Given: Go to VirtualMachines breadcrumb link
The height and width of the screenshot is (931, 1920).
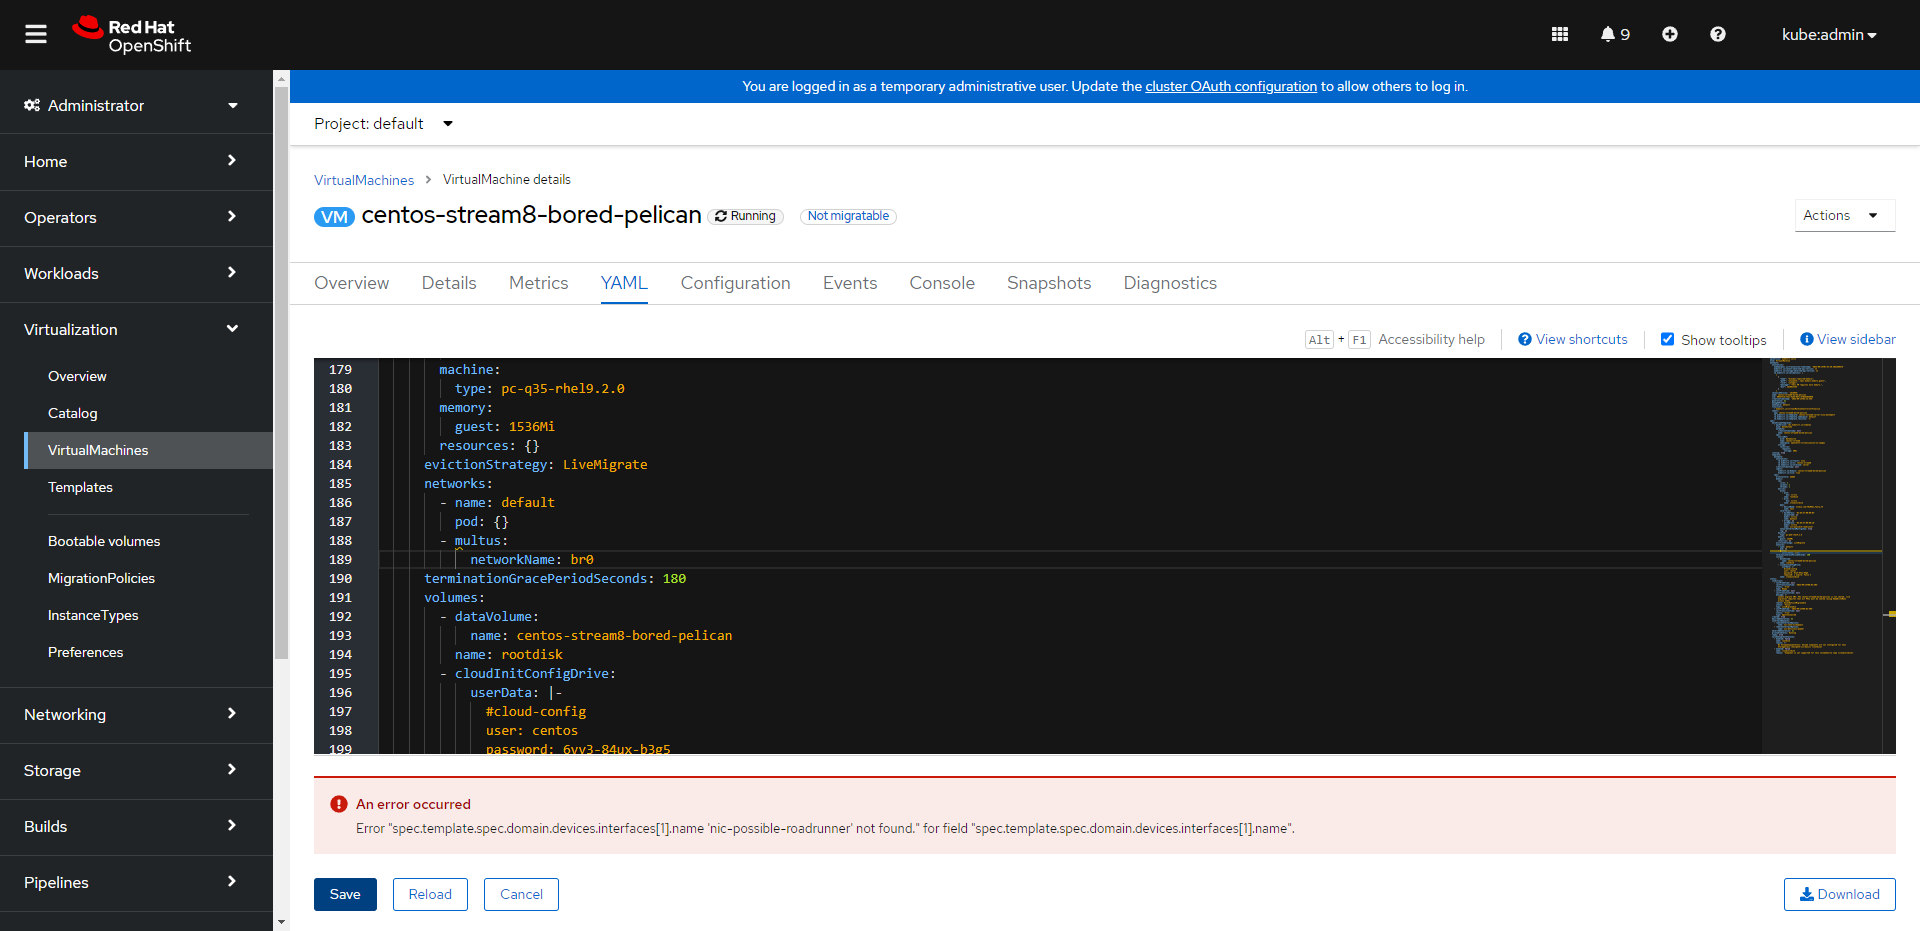Looking at the screenshot, I should pos(364,180).
